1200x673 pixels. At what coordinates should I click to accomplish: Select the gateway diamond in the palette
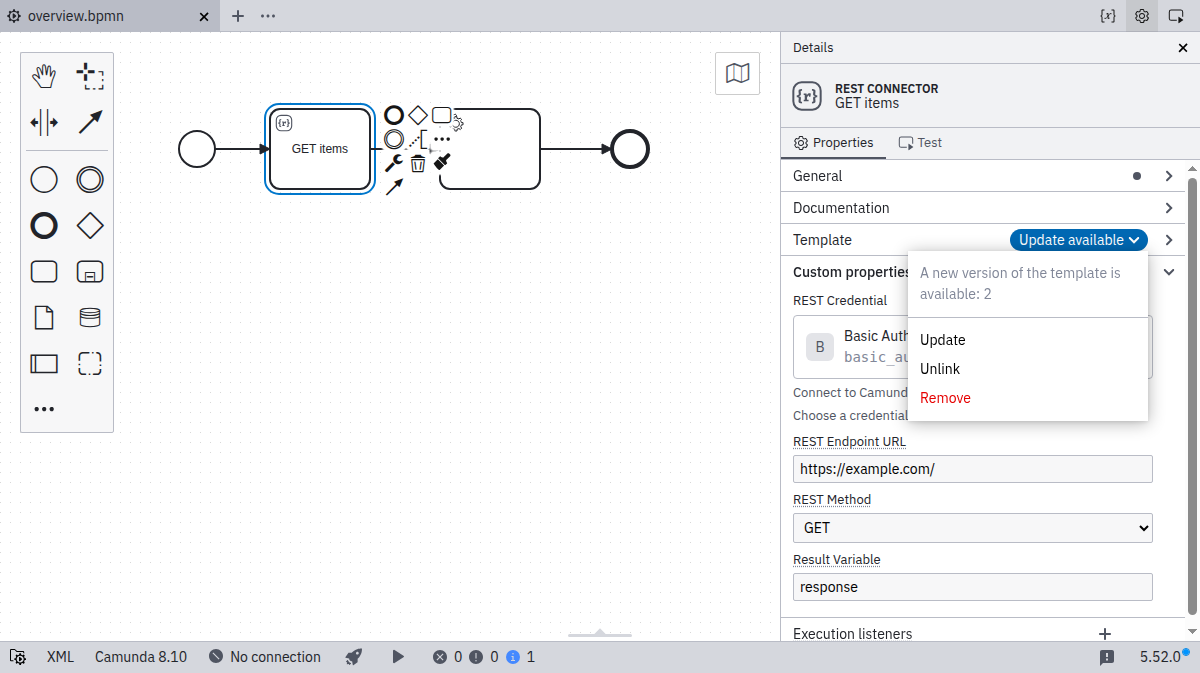click(90, 226)
